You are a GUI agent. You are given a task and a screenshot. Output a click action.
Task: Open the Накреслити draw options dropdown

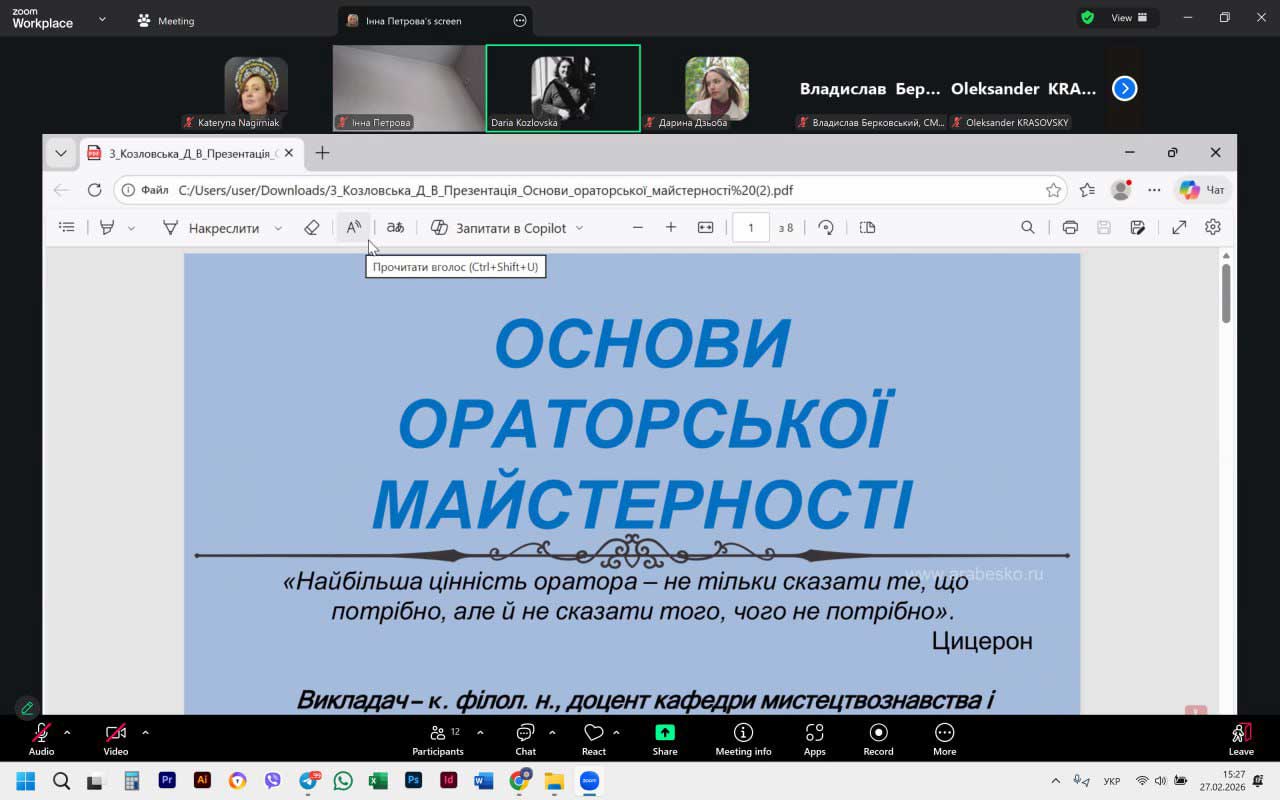[x=278, y=228]
